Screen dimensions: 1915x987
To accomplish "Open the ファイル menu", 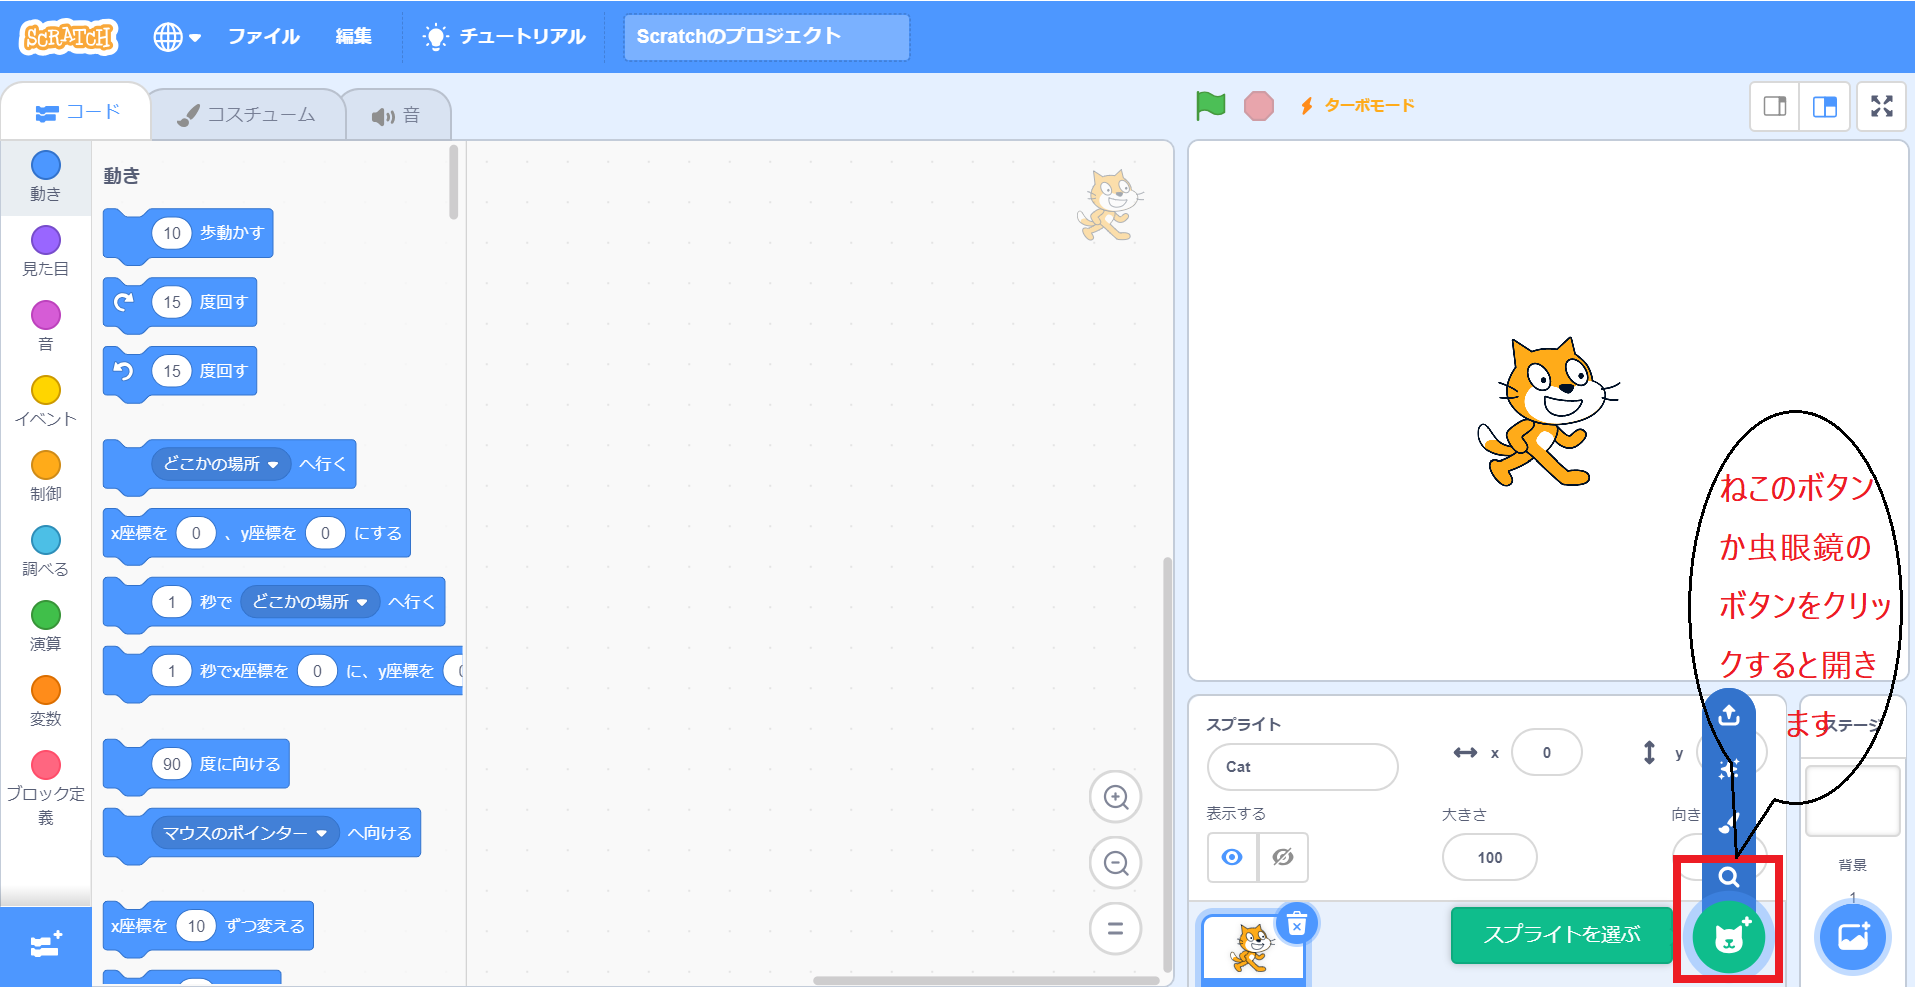I will tap(263, 37).
